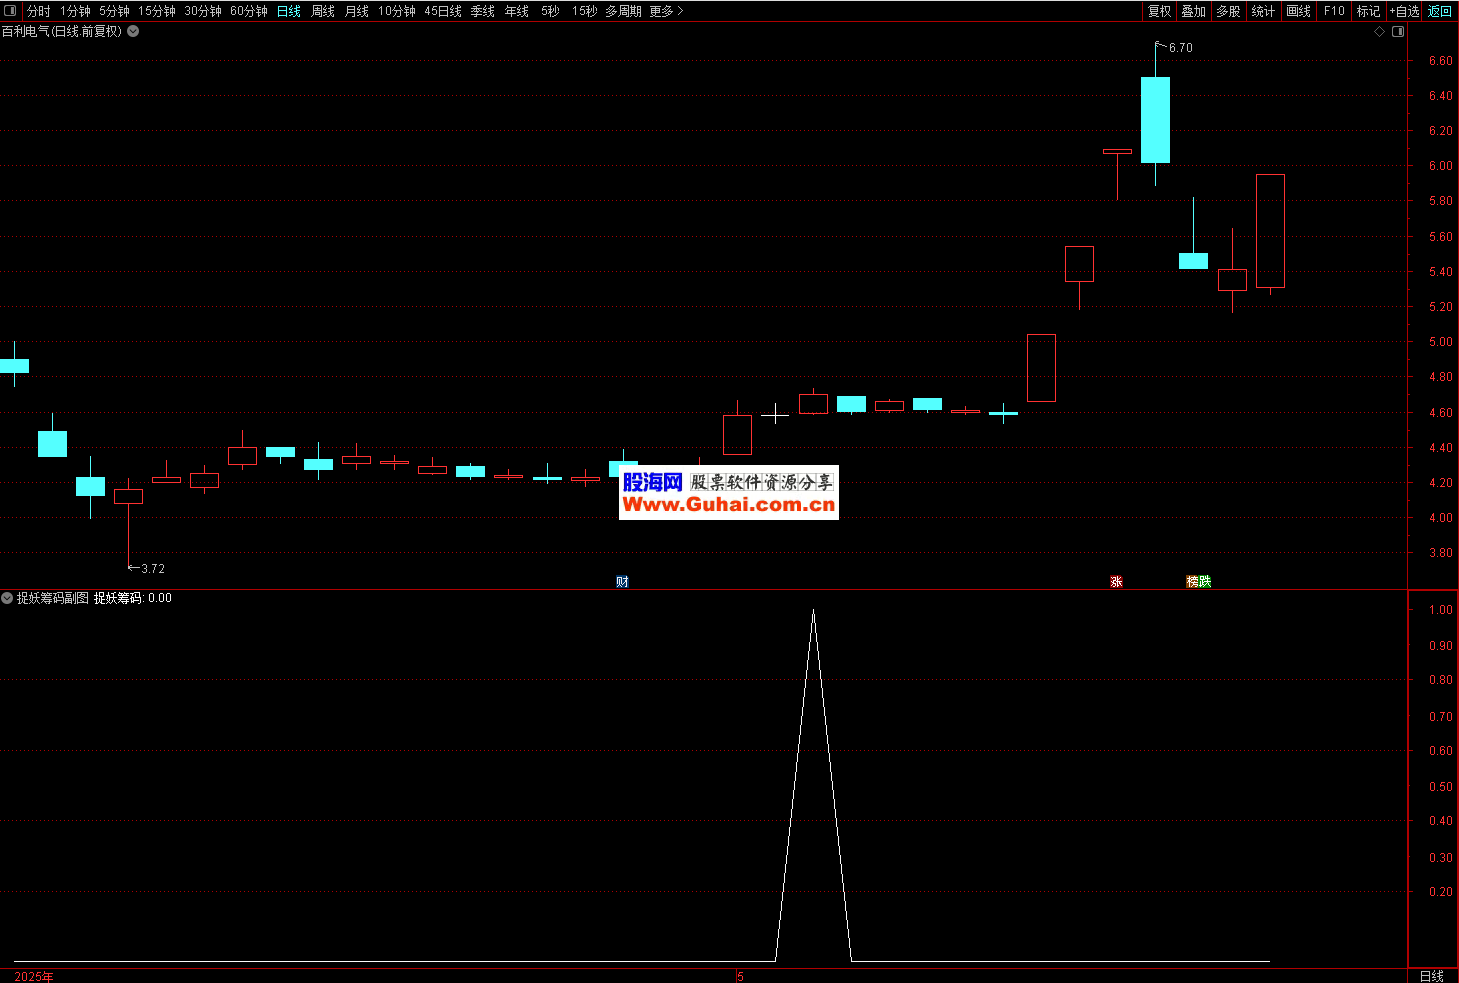Click the 返回 back button
Viewport: 1459px width, 983px height.
(x=1440, y=11)
